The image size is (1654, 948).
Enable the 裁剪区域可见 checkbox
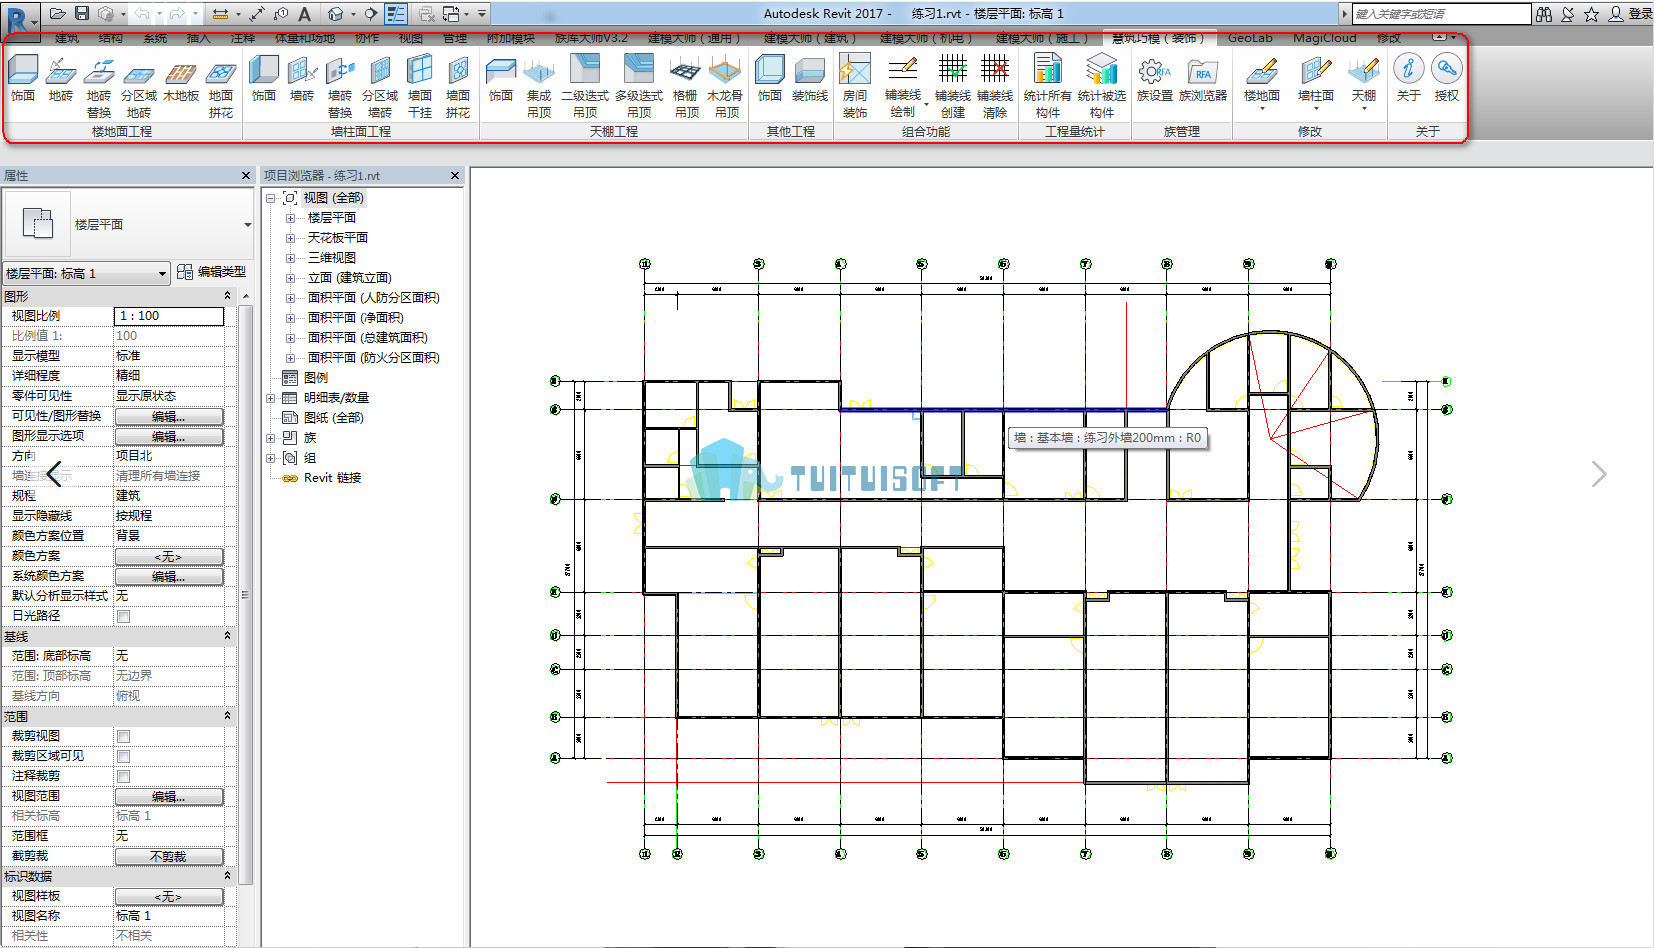point(123,756)
